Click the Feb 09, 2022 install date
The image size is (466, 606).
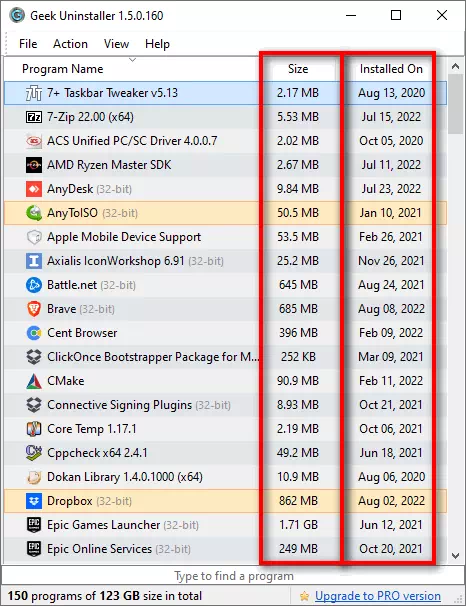pos(391,333)
